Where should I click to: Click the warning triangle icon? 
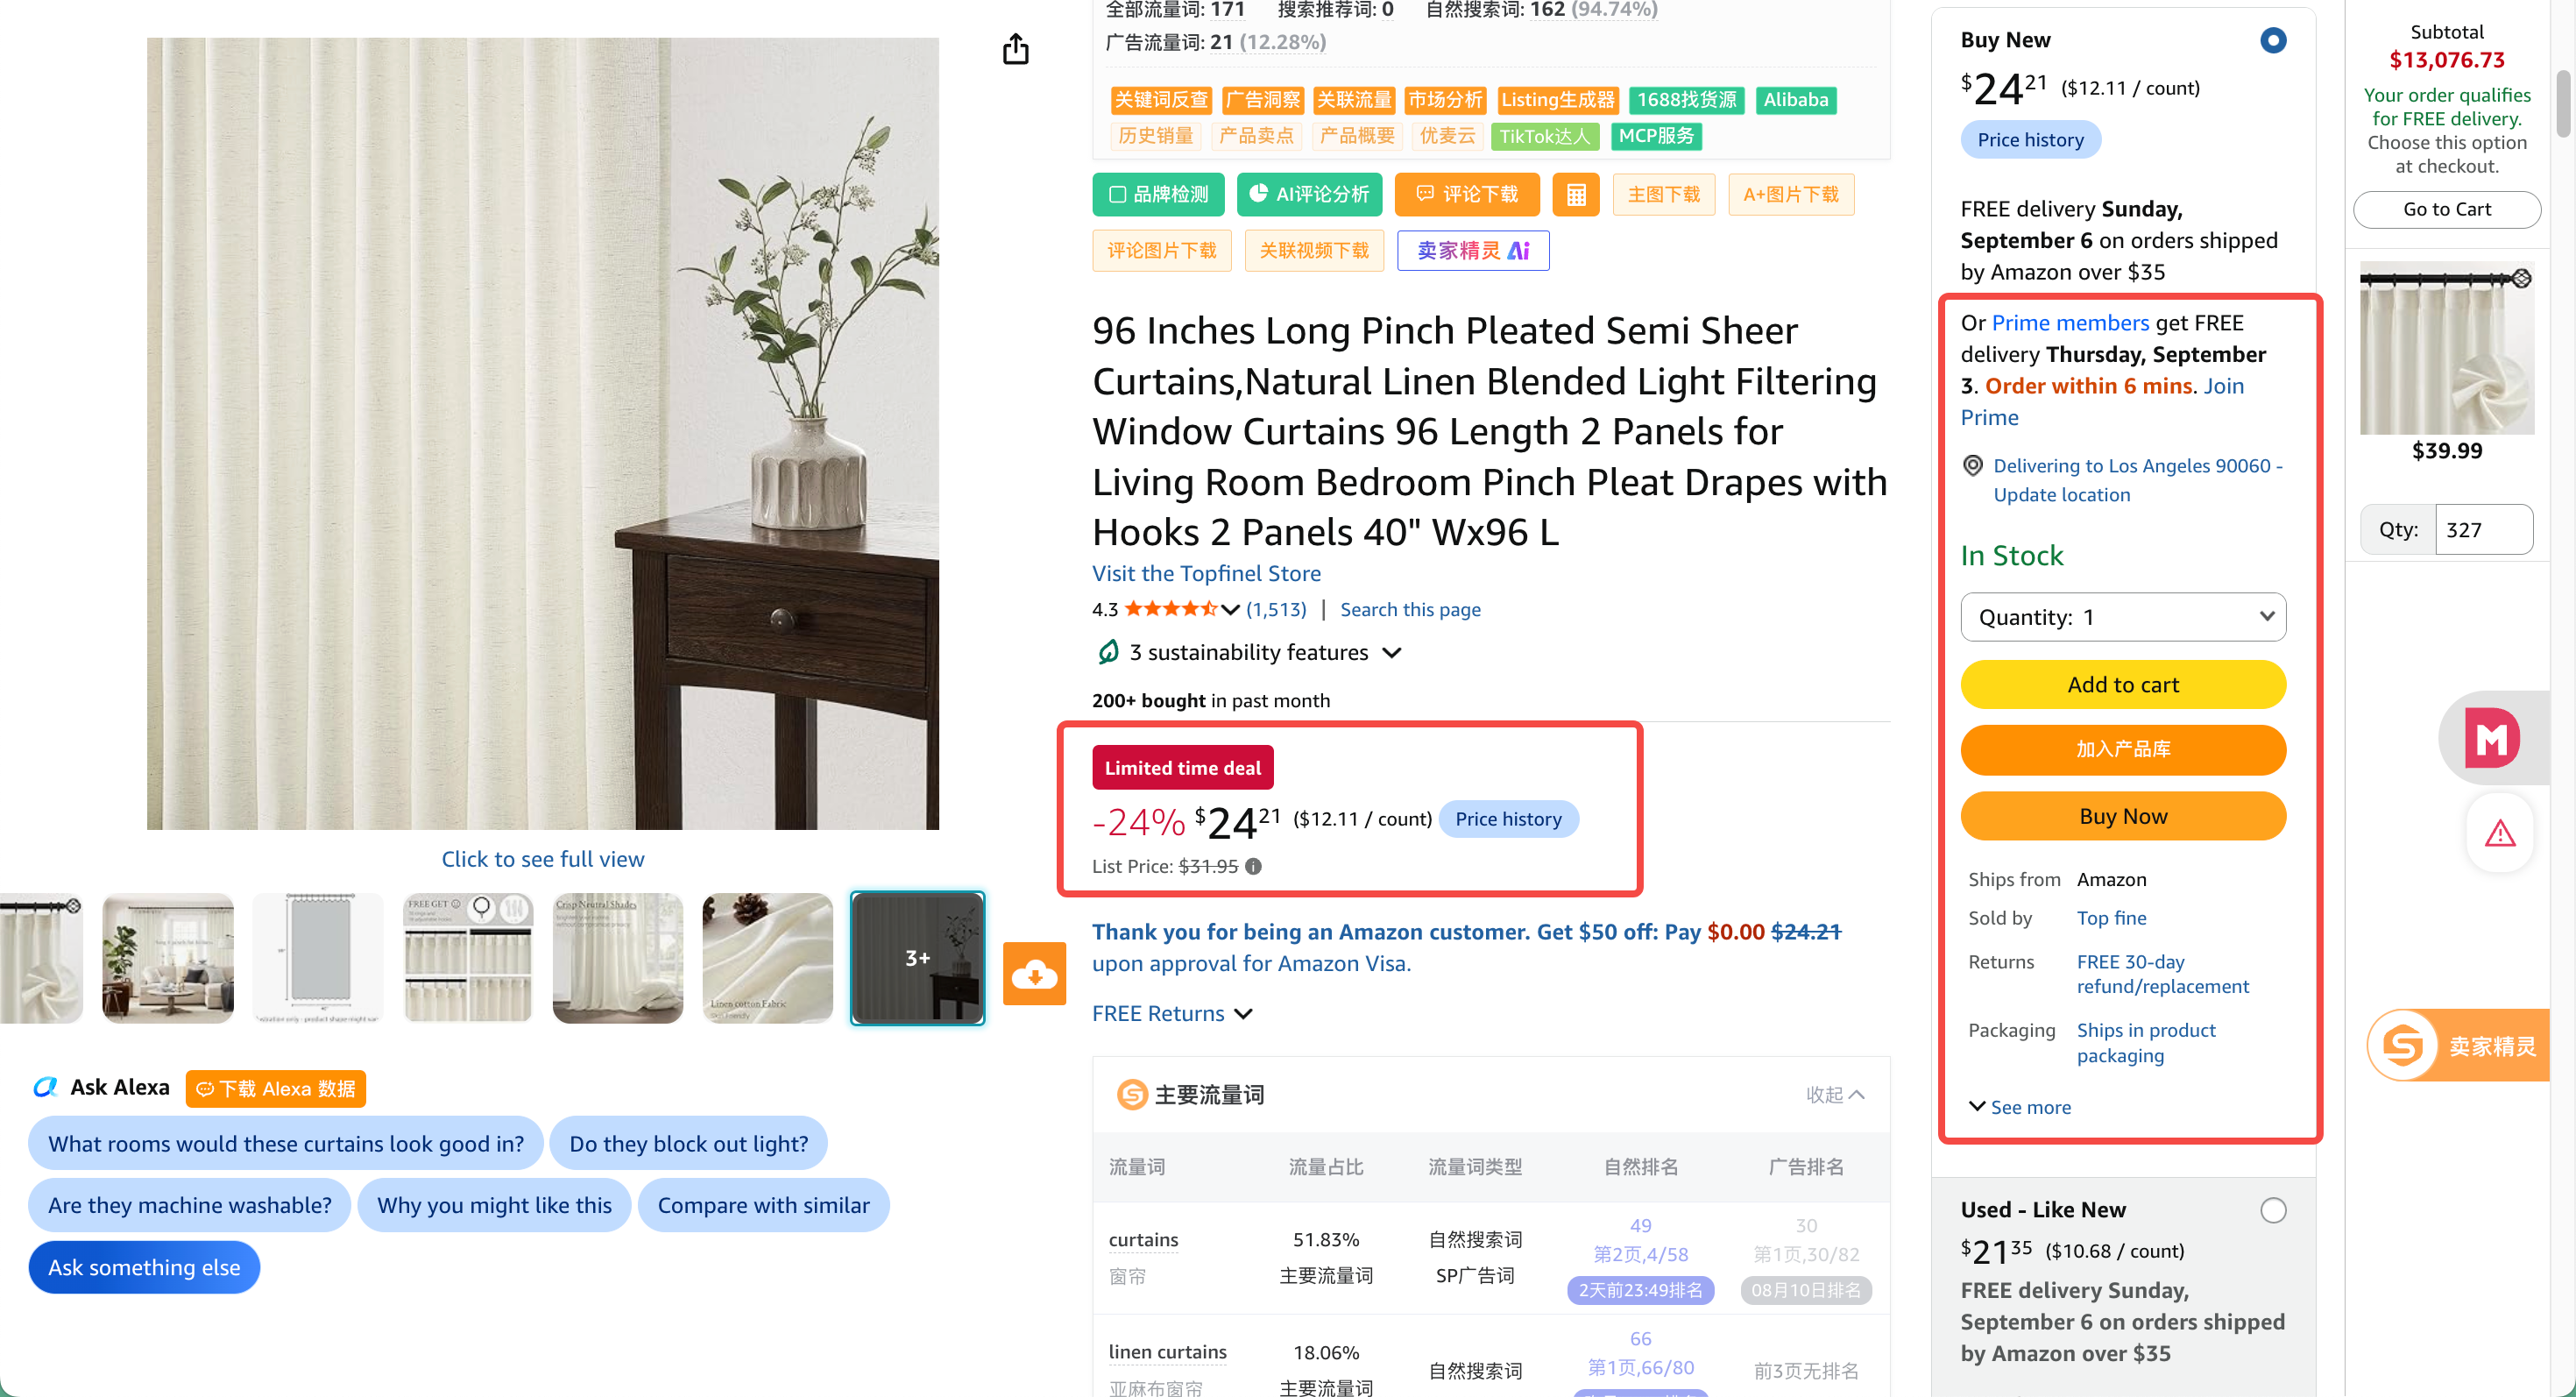click(x=2500, y=833)
